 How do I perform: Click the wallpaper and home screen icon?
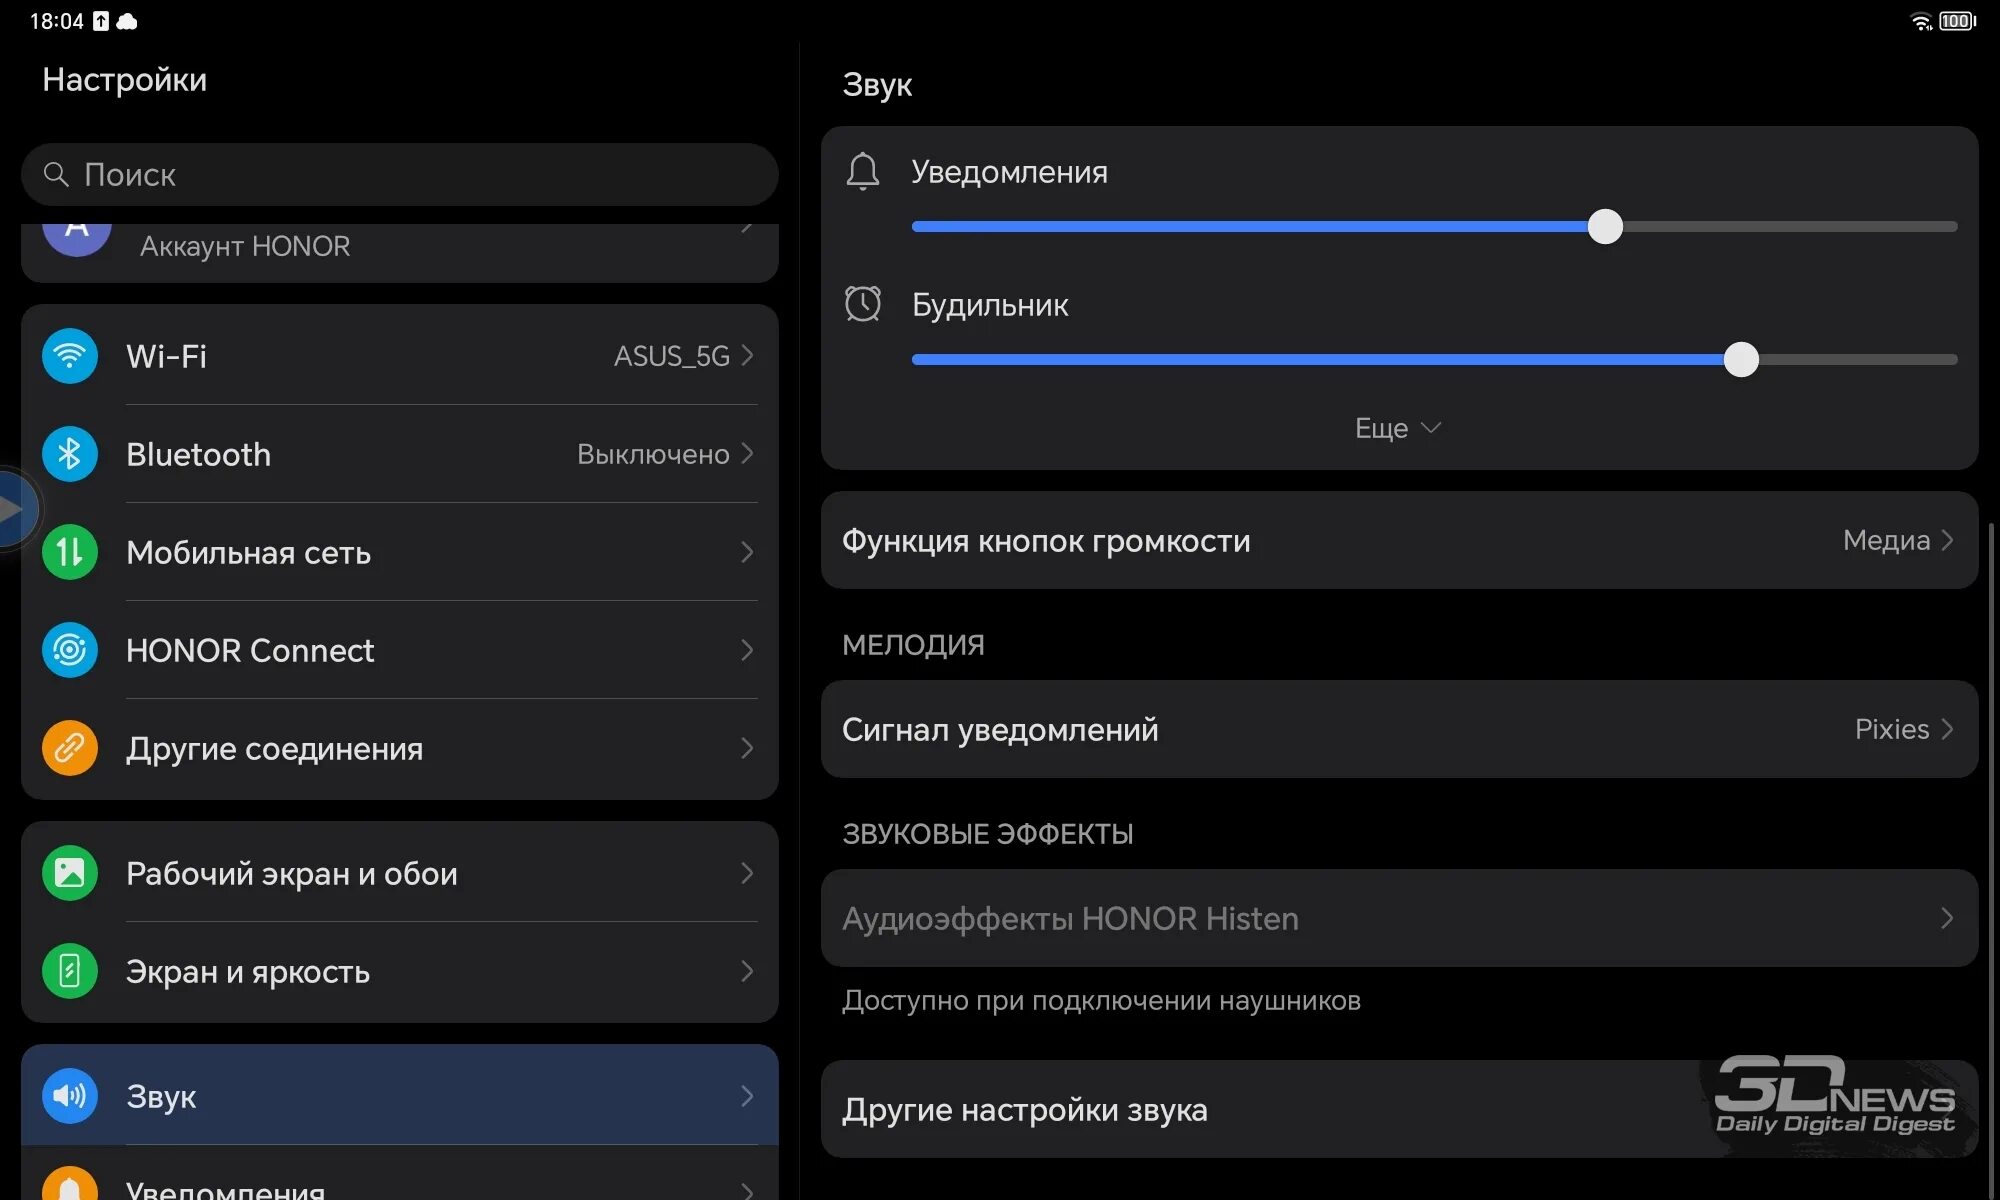tap(70, 873)
